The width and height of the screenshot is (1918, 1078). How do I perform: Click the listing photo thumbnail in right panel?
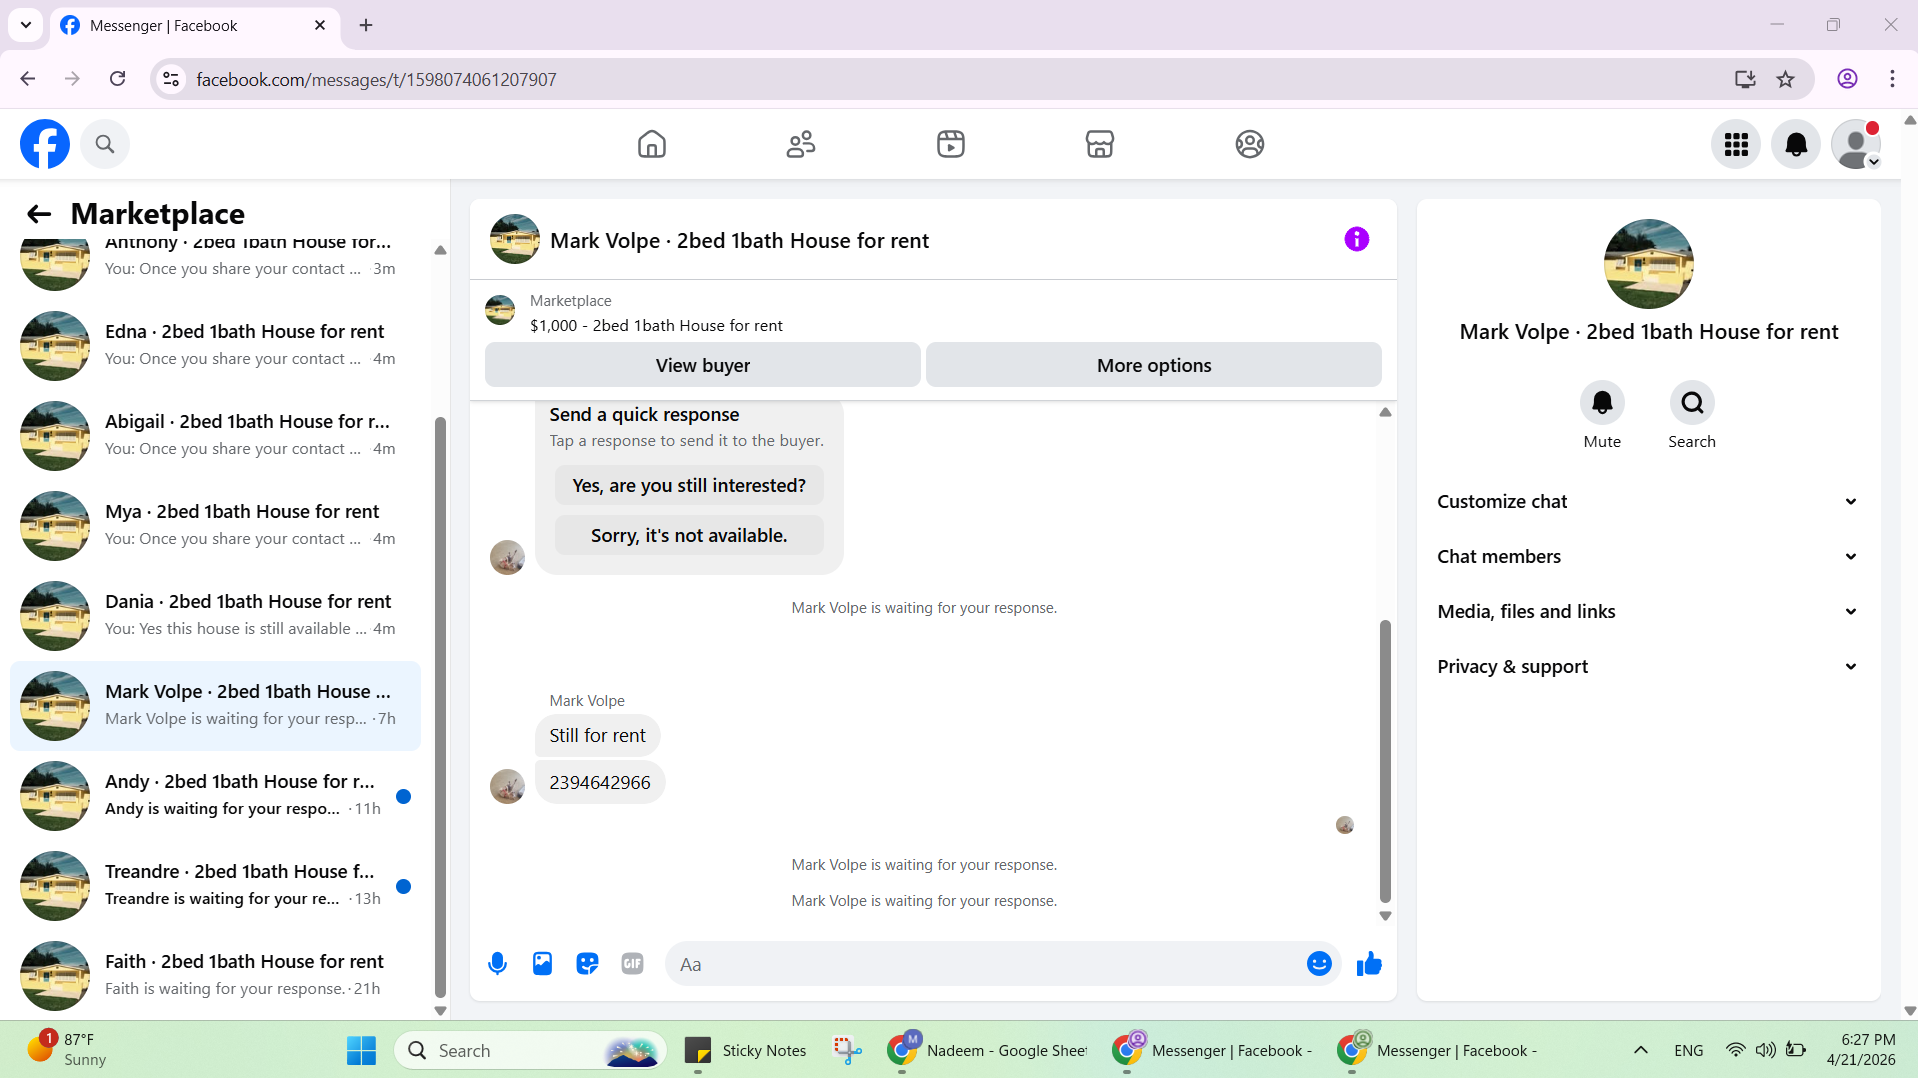click(x=1648, y=264)
